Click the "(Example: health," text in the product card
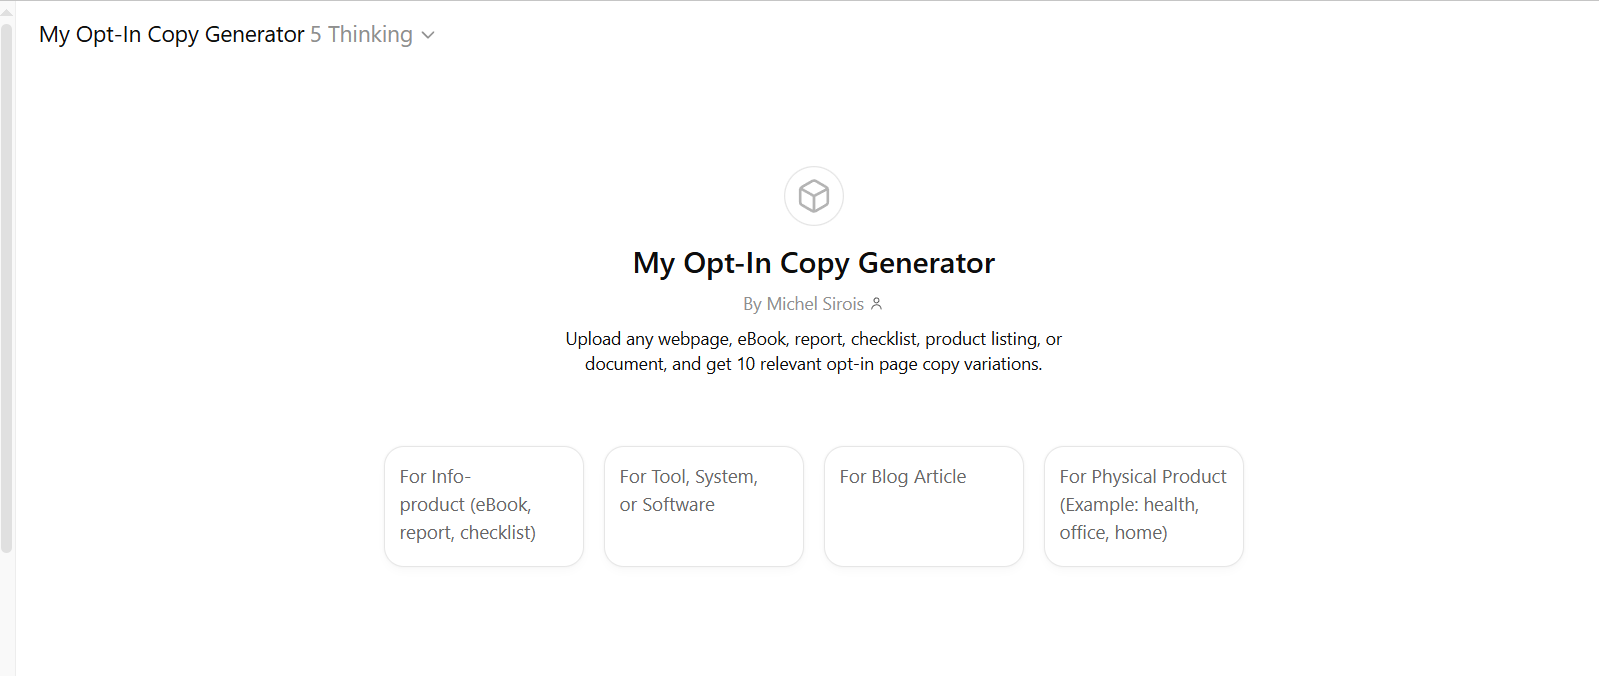Viewport: 1599px width, 676px height. point(1129,505)
